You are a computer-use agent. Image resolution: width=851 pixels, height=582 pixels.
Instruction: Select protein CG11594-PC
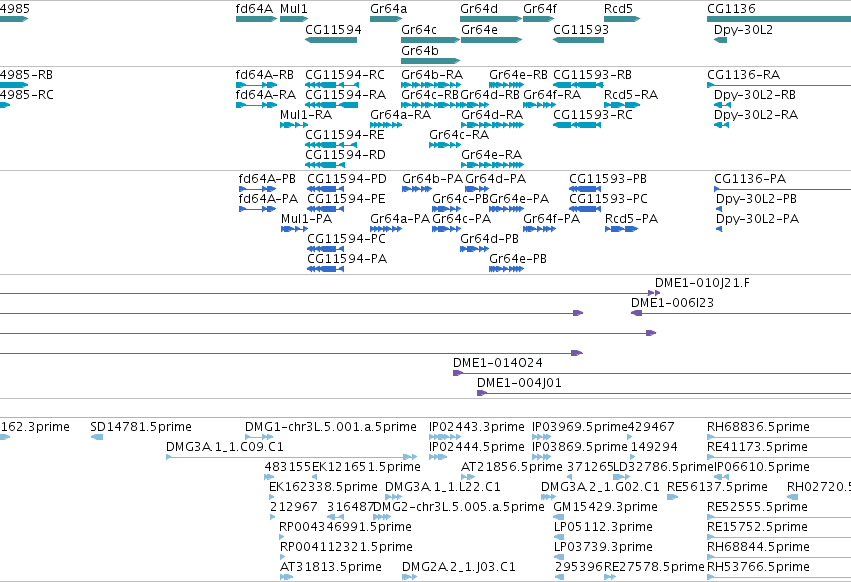[x=325, y=249]
